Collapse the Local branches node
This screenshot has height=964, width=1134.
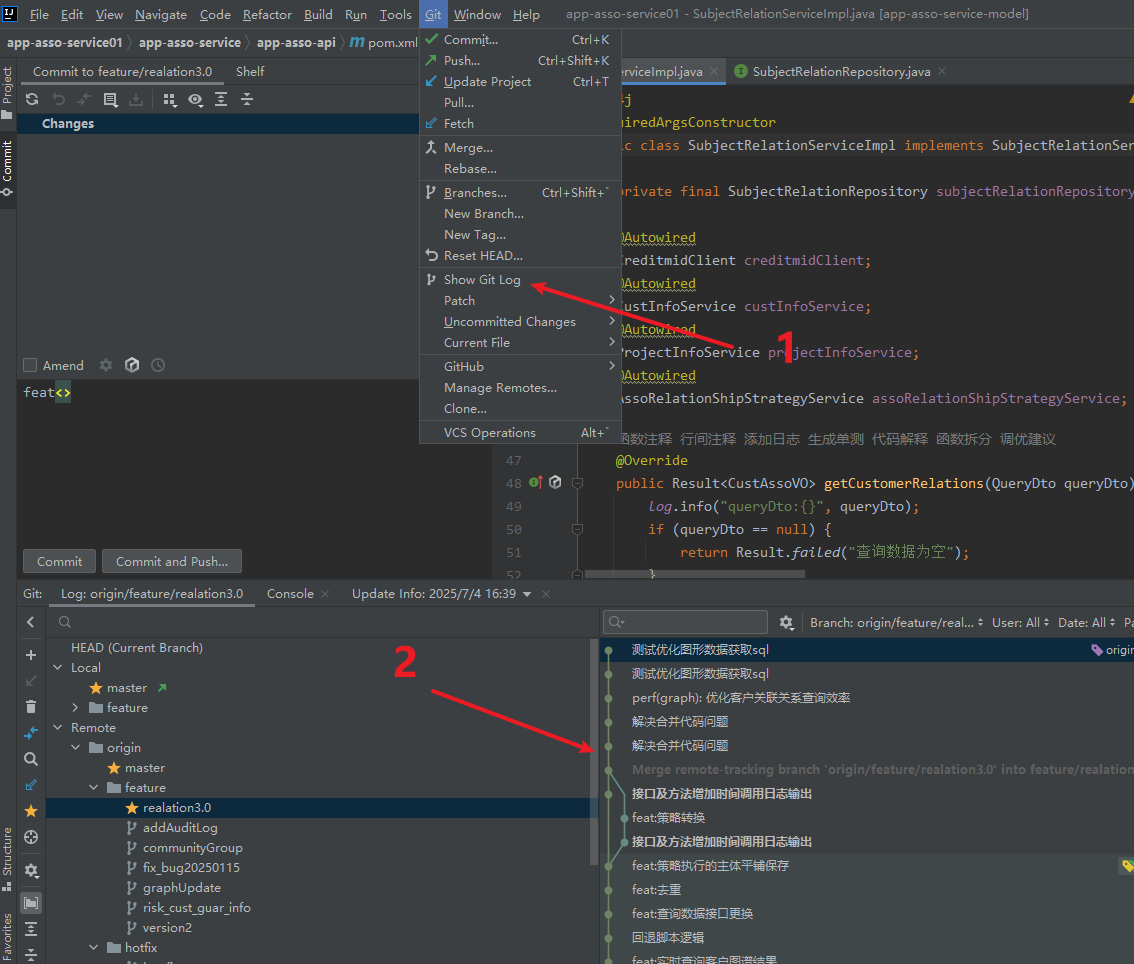click(x=58, y=667)
